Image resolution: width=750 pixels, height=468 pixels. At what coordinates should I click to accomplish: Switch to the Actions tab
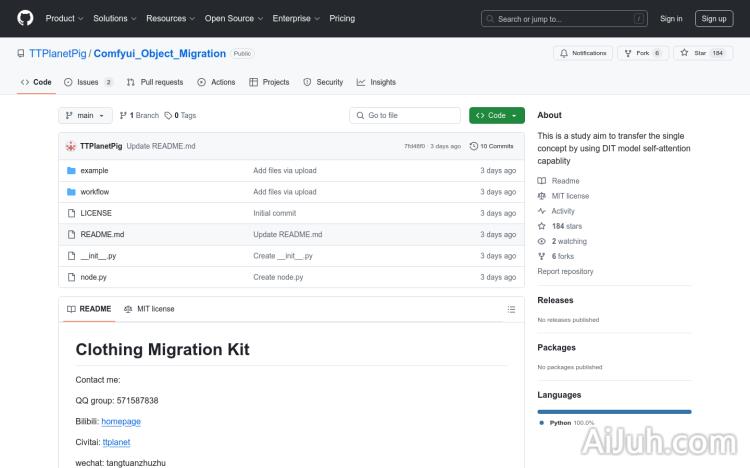216,82
